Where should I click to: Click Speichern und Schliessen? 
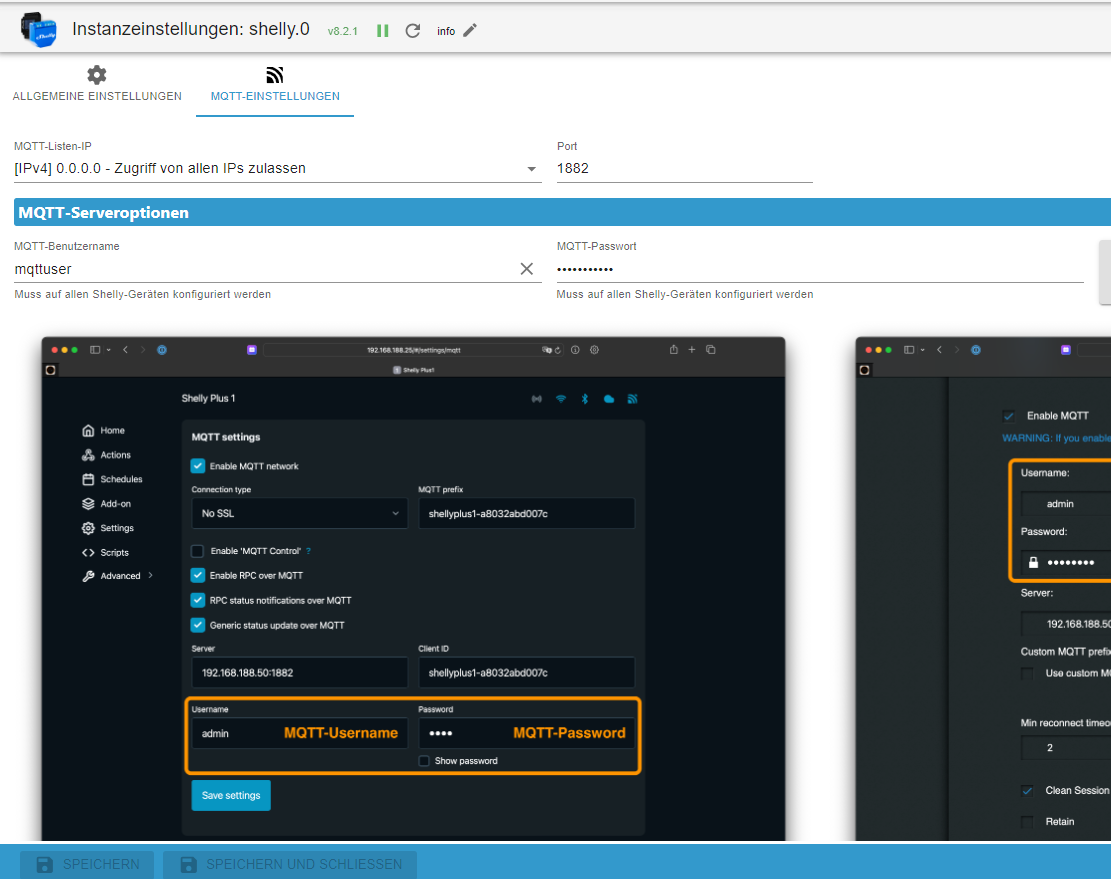(x=291, y=864)
